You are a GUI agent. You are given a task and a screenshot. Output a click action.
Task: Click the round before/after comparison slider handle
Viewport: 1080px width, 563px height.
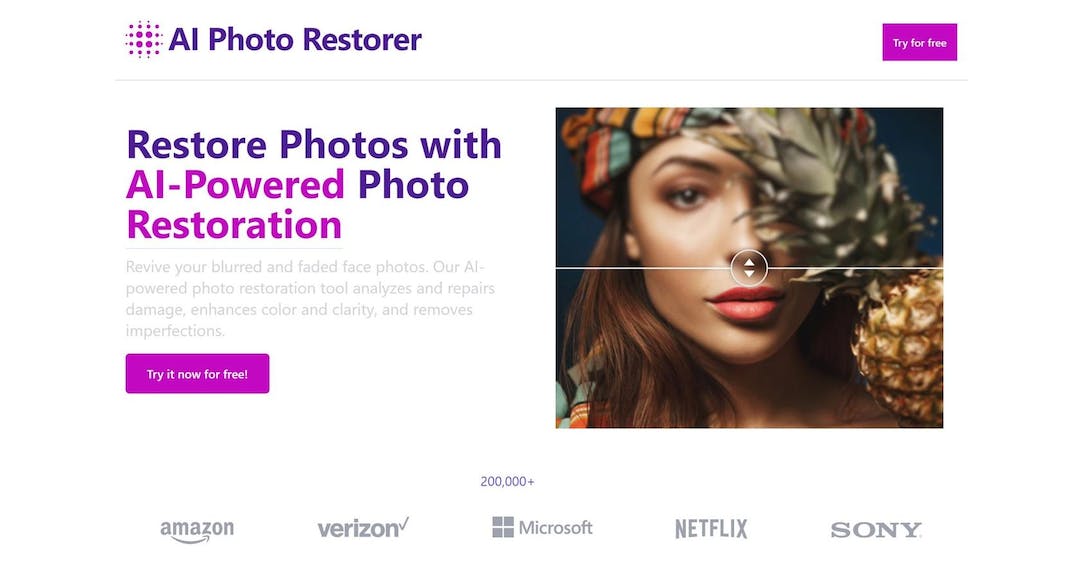749,268
